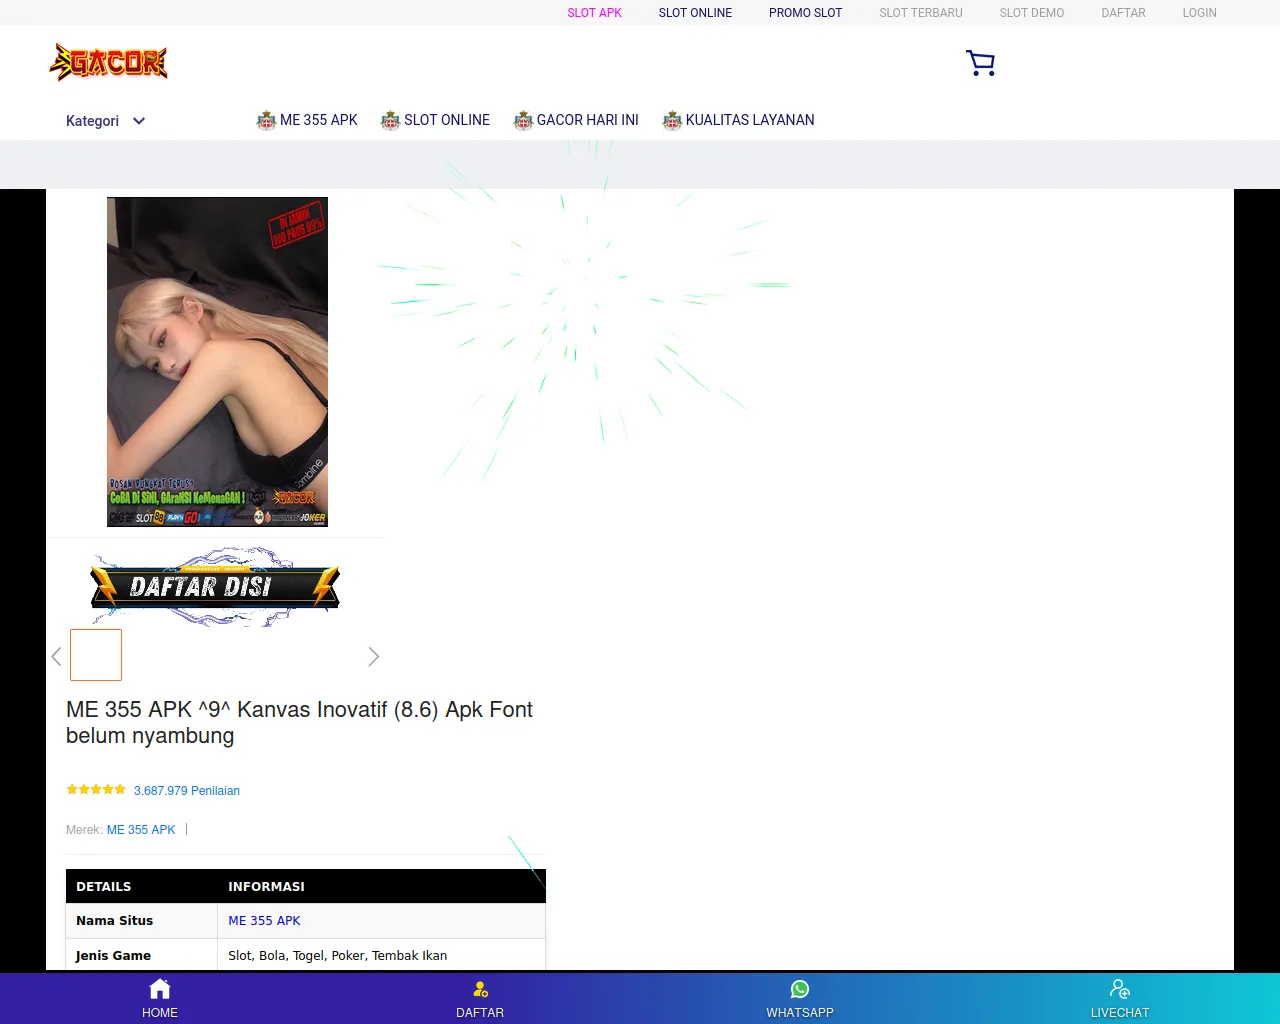Click the Jenis Game table cell
The image size is (1280, 1024).
[x=141, y=955]
